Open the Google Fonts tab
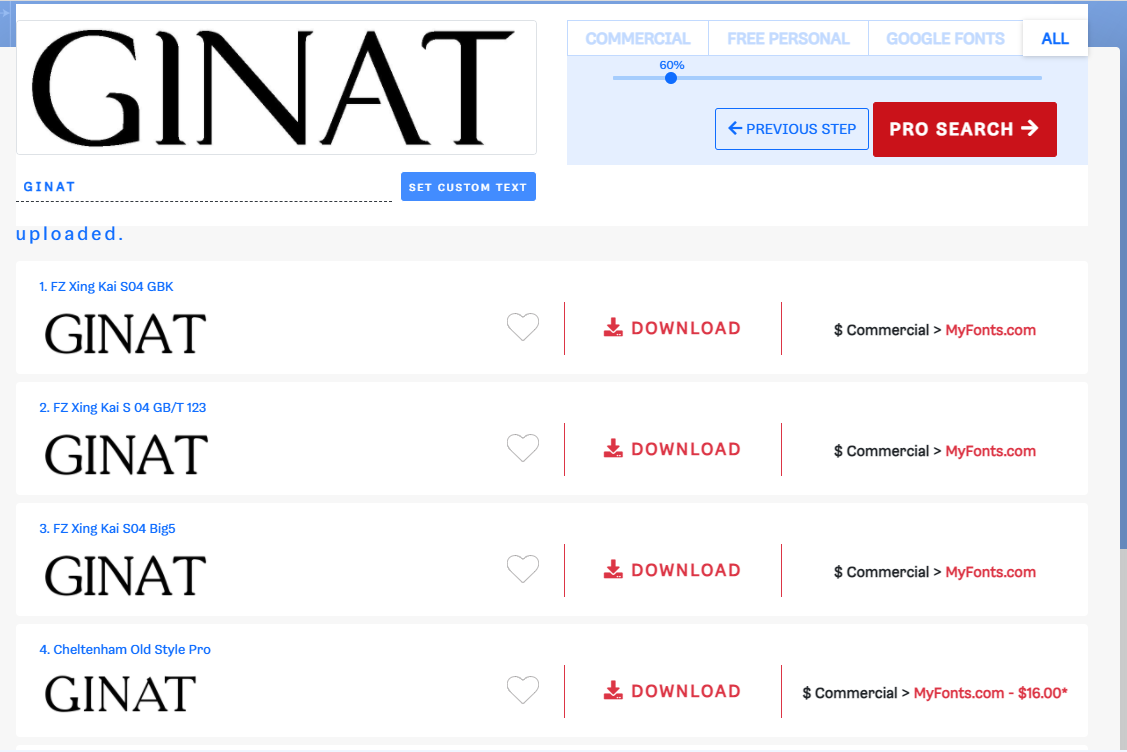 (x=945, y=39)
